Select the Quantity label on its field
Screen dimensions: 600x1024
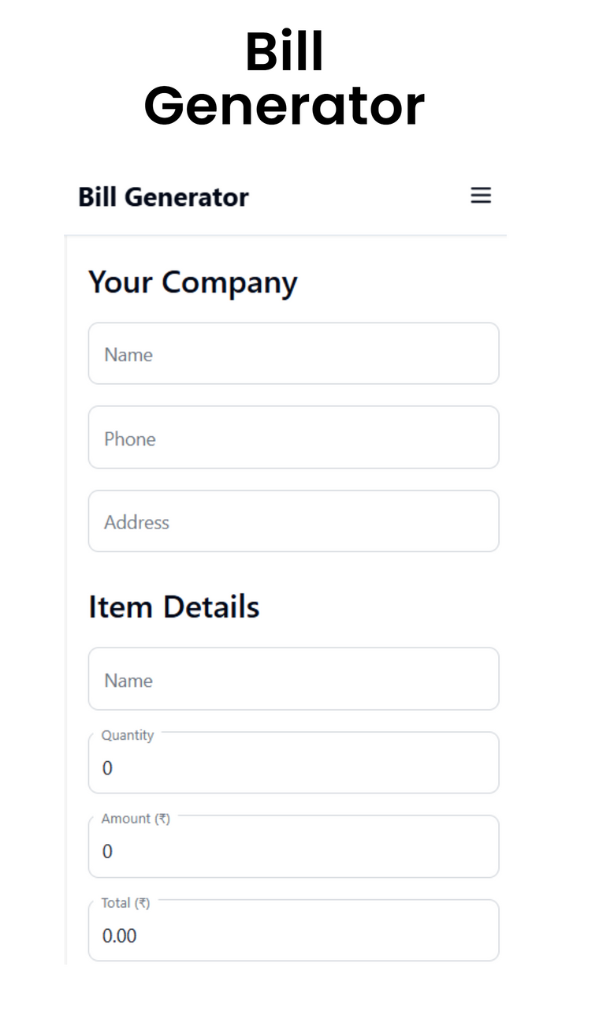pyautogui.click(x=126, y=735)
